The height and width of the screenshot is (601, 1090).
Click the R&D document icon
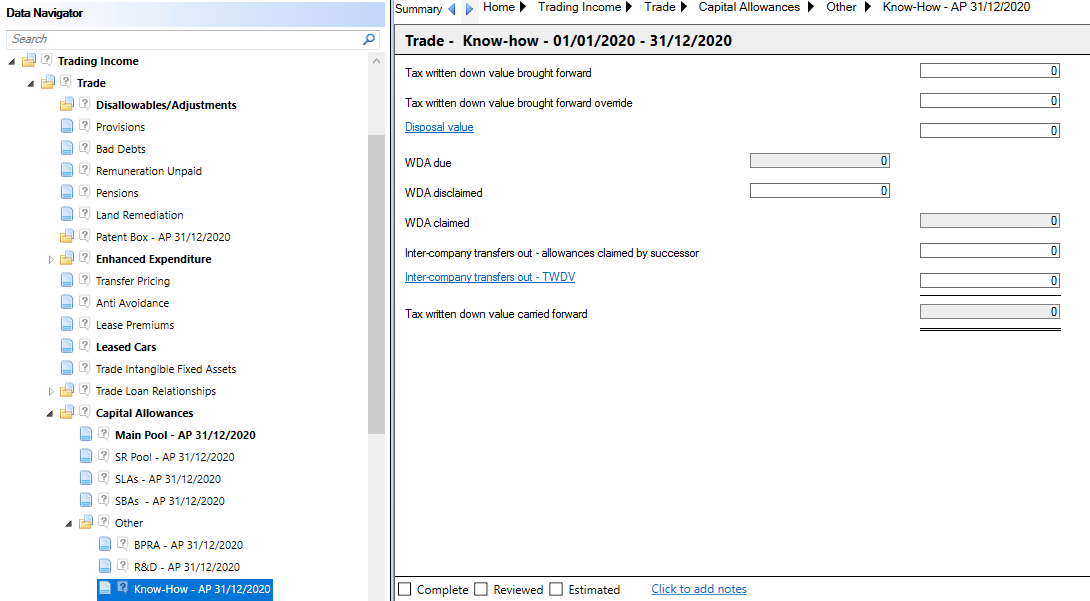click(105, 567)
